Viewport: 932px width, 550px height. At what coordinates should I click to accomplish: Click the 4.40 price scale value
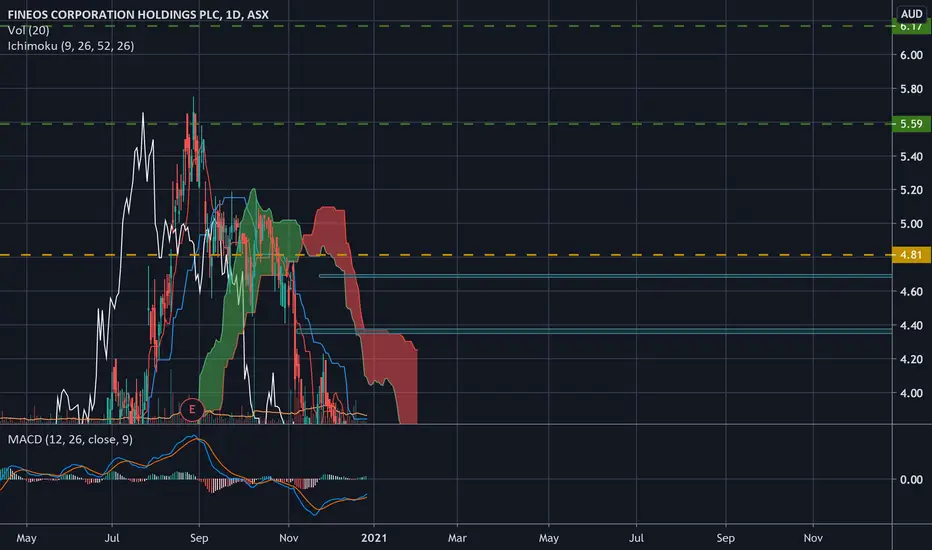[911, 326]
